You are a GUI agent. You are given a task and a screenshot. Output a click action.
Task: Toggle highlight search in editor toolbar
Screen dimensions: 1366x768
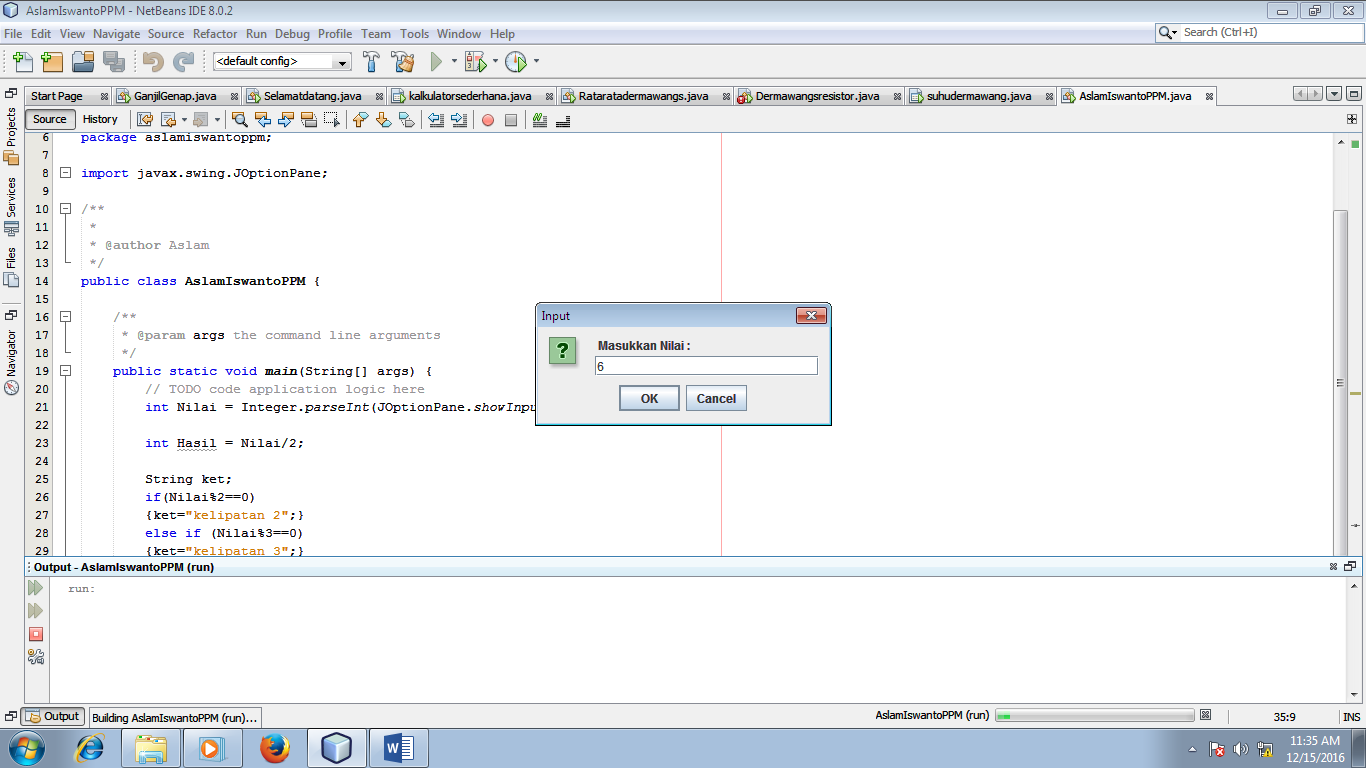point(309,120)
